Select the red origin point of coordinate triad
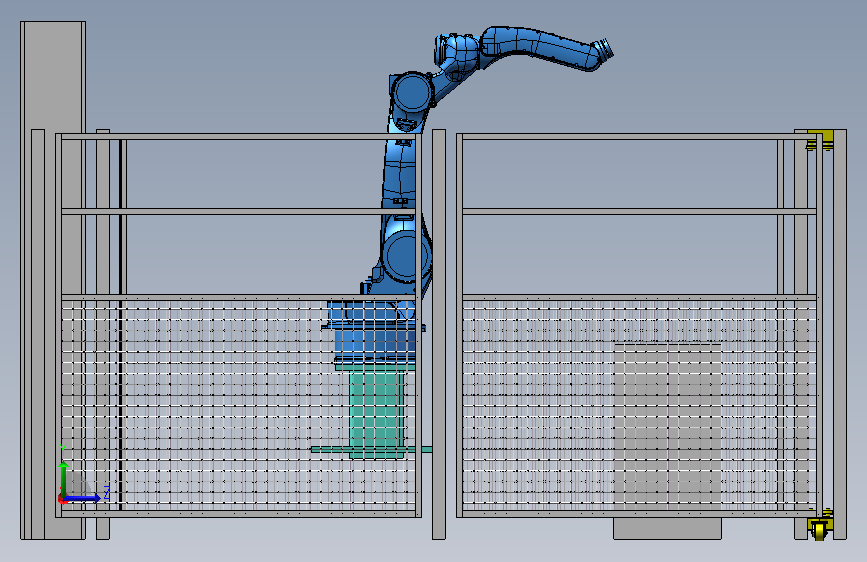867x562 pixels. coord(62,499)
